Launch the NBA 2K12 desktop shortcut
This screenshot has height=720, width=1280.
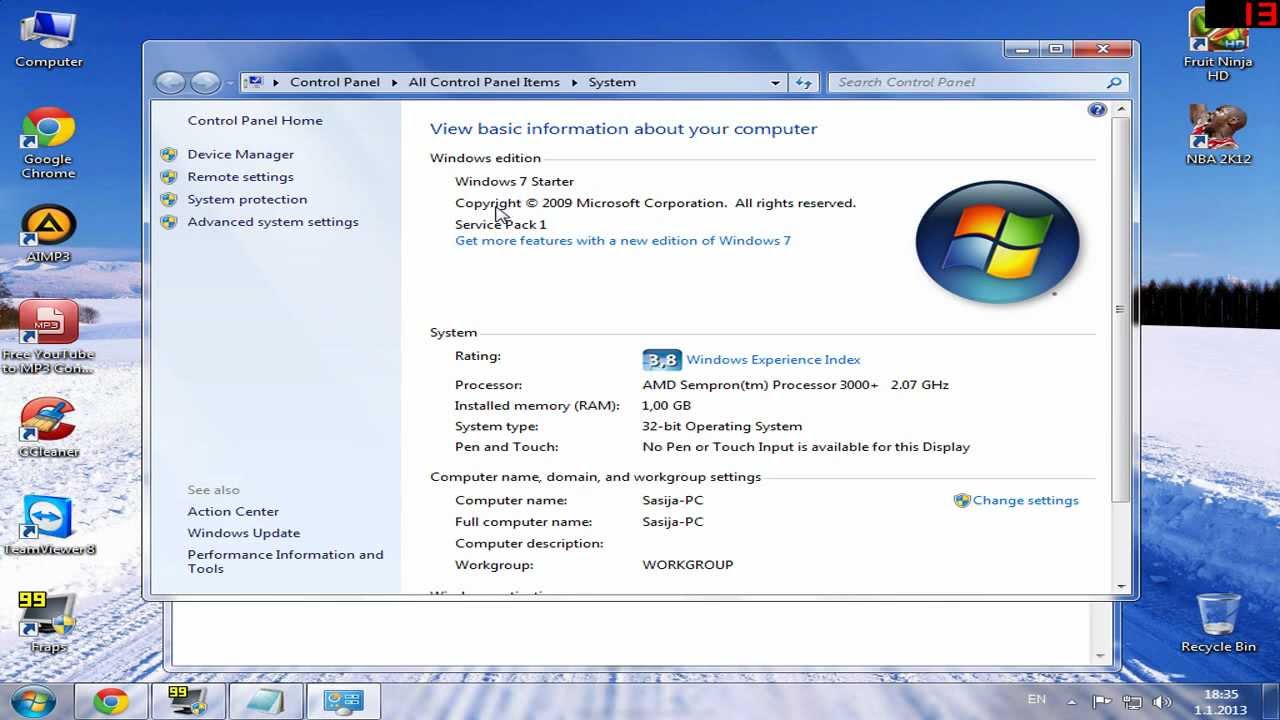pos(1218,134)
